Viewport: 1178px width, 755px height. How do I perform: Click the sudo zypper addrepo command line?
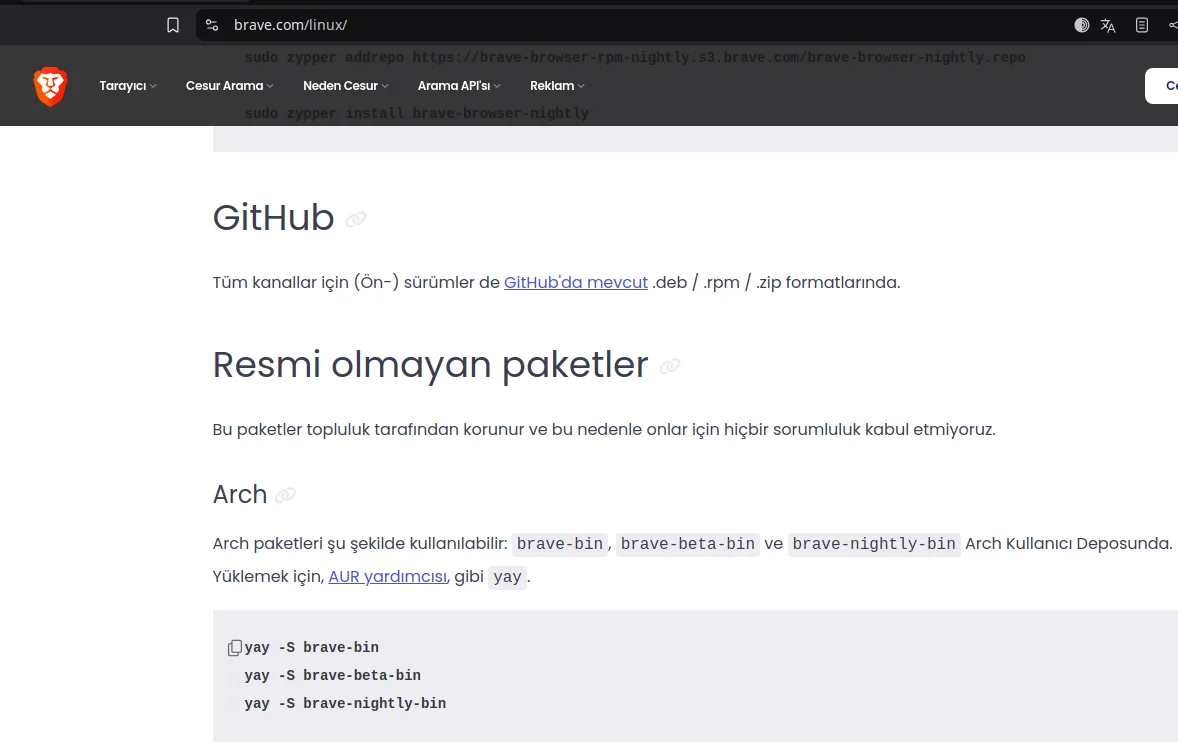(x=635, y=57)
